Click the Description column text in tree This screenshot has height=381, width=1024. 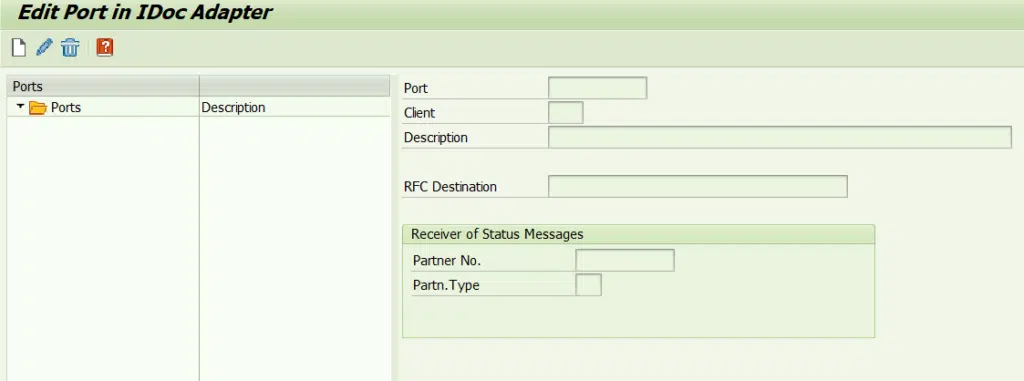tap(233, 108)
